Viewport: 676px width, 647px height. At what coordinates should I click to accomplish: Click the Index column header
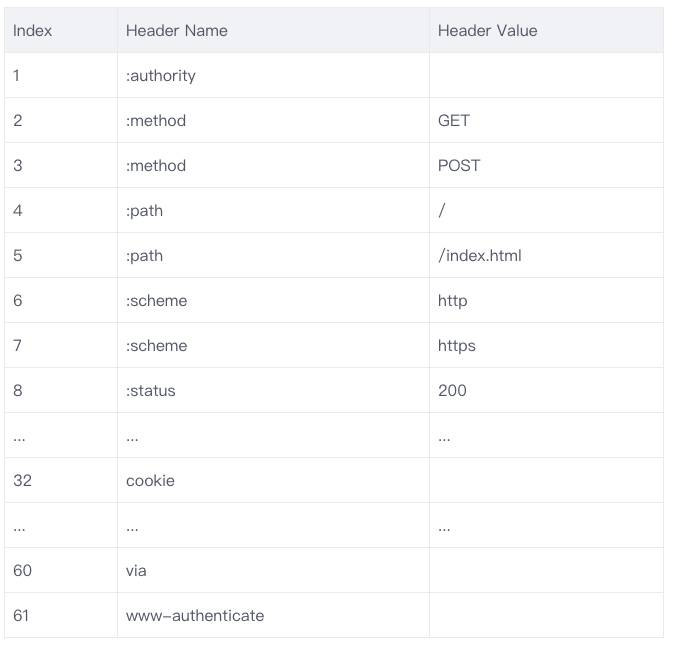click(x=32, y=31)
